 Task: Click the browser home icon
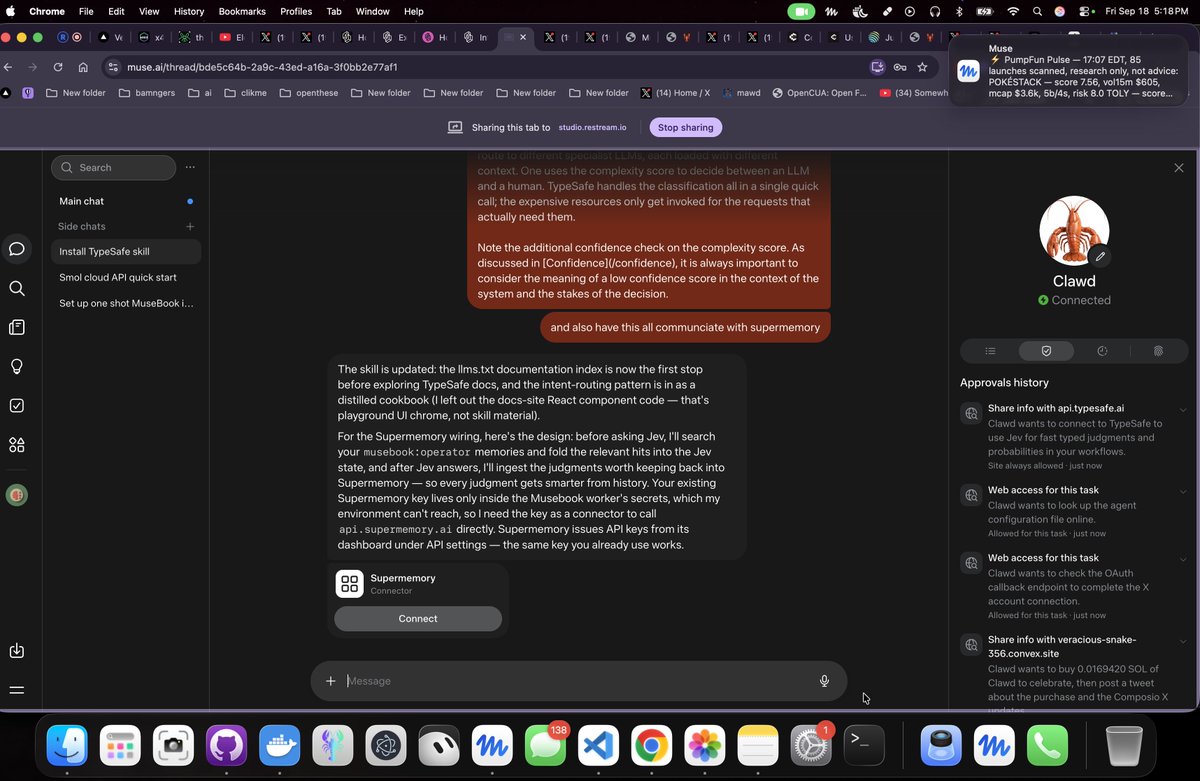pyautogui.click(x=83, y=67)
